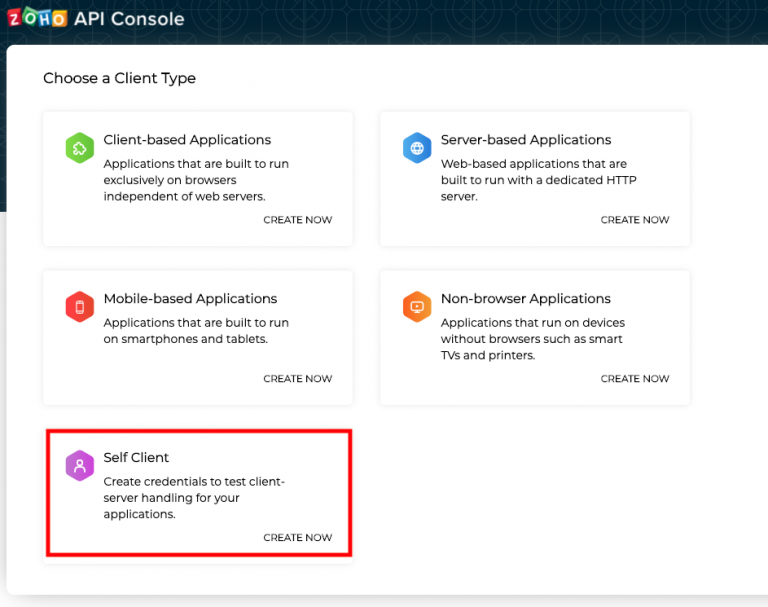Viewport: 768px width, 607px height.
Task: Select the Non-browser Applications title
Action: click(526, 298)
